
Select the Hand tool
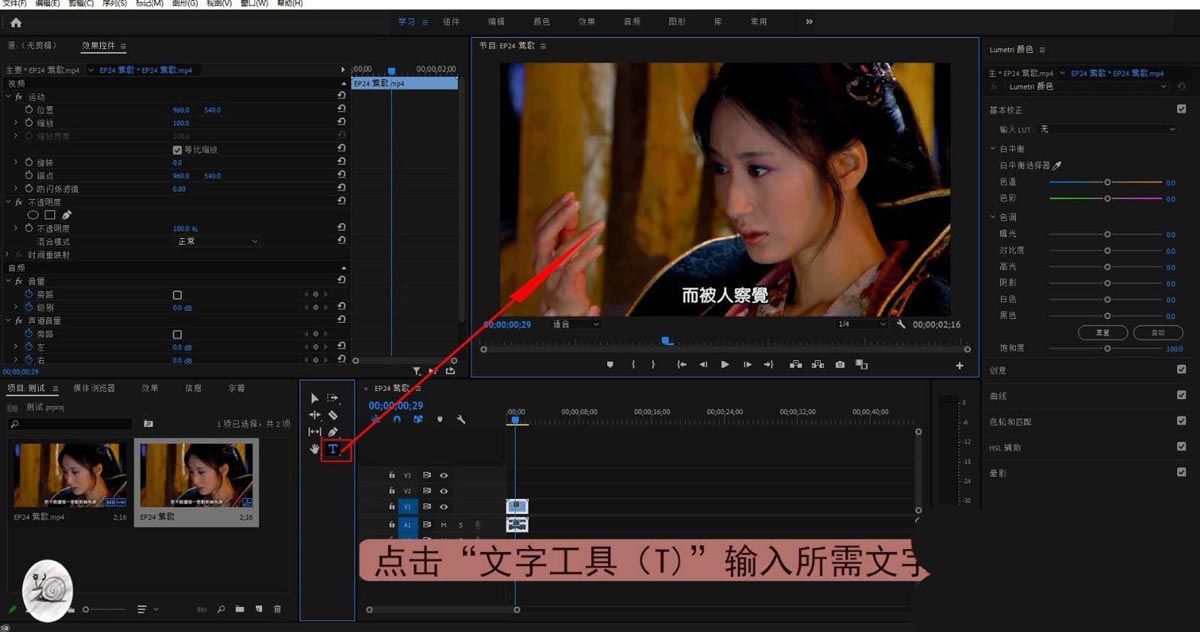(315, 450)
